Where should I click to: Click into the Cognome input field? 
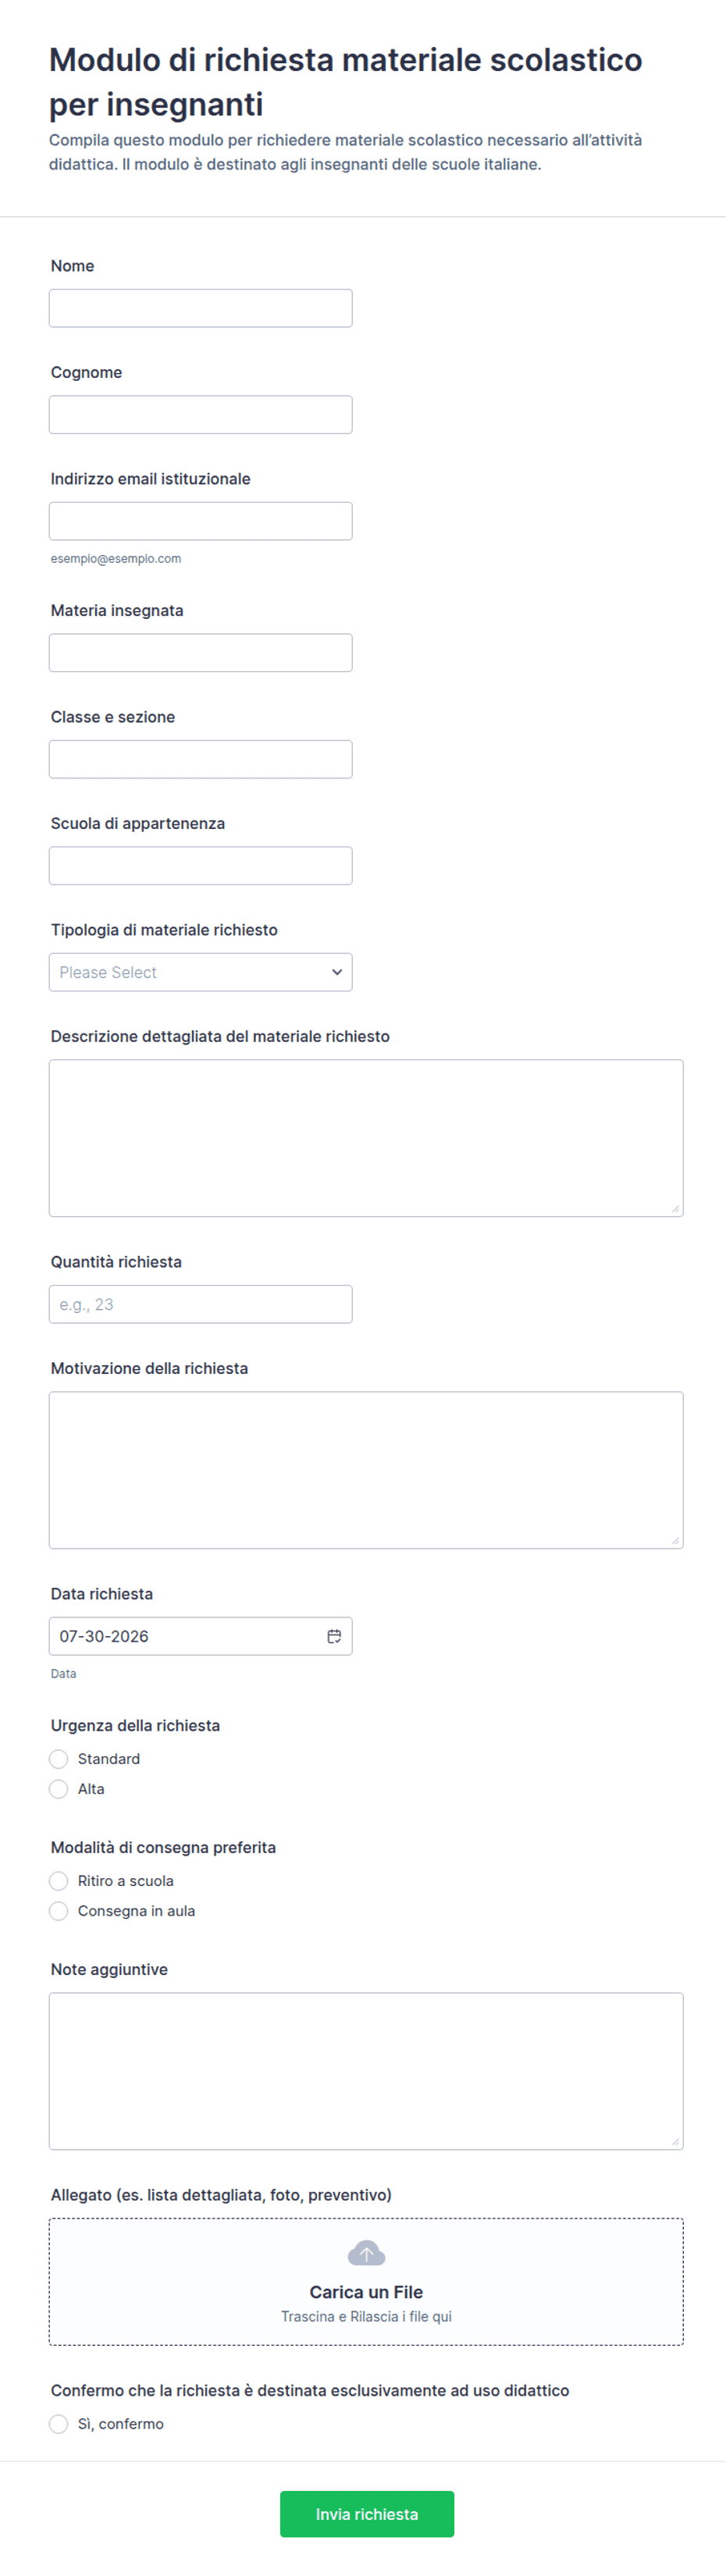click(200, 414)
